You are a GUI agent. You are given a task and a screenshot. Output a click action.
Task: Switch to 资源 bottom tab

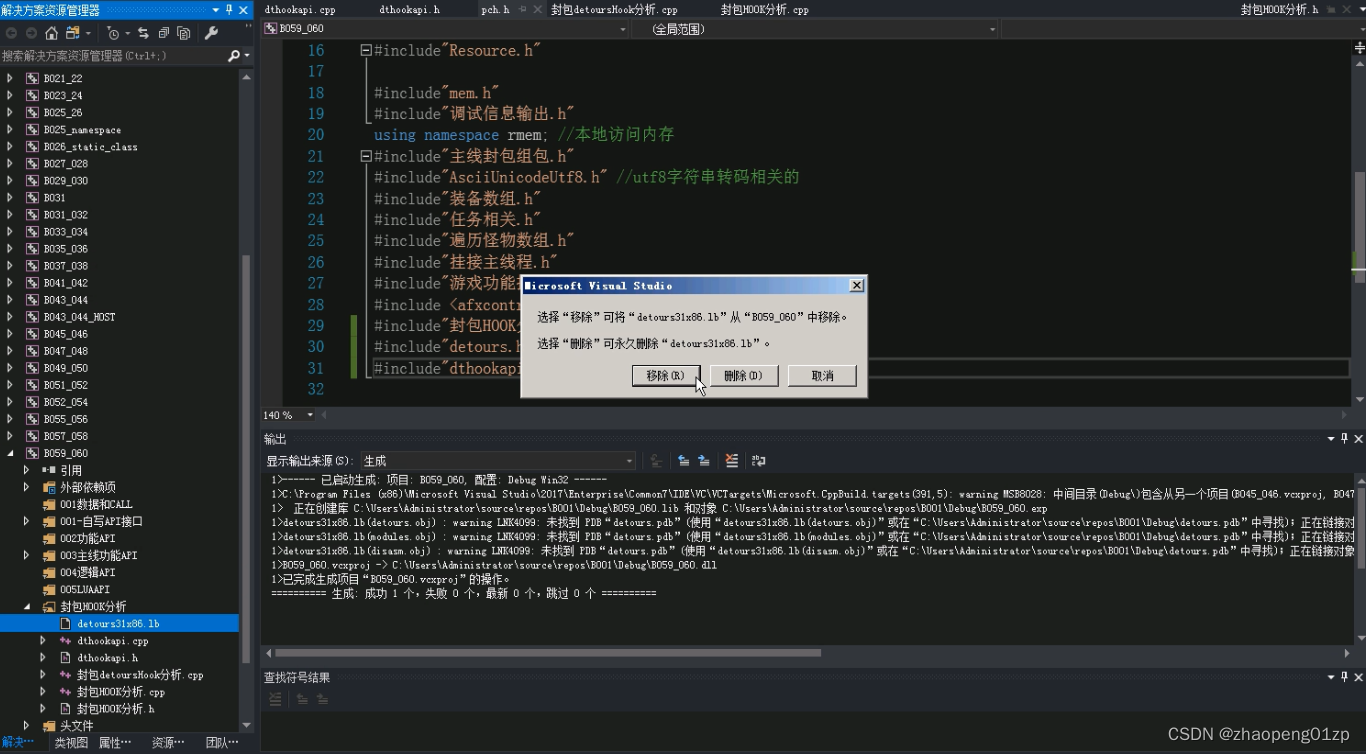click(168, 743)
